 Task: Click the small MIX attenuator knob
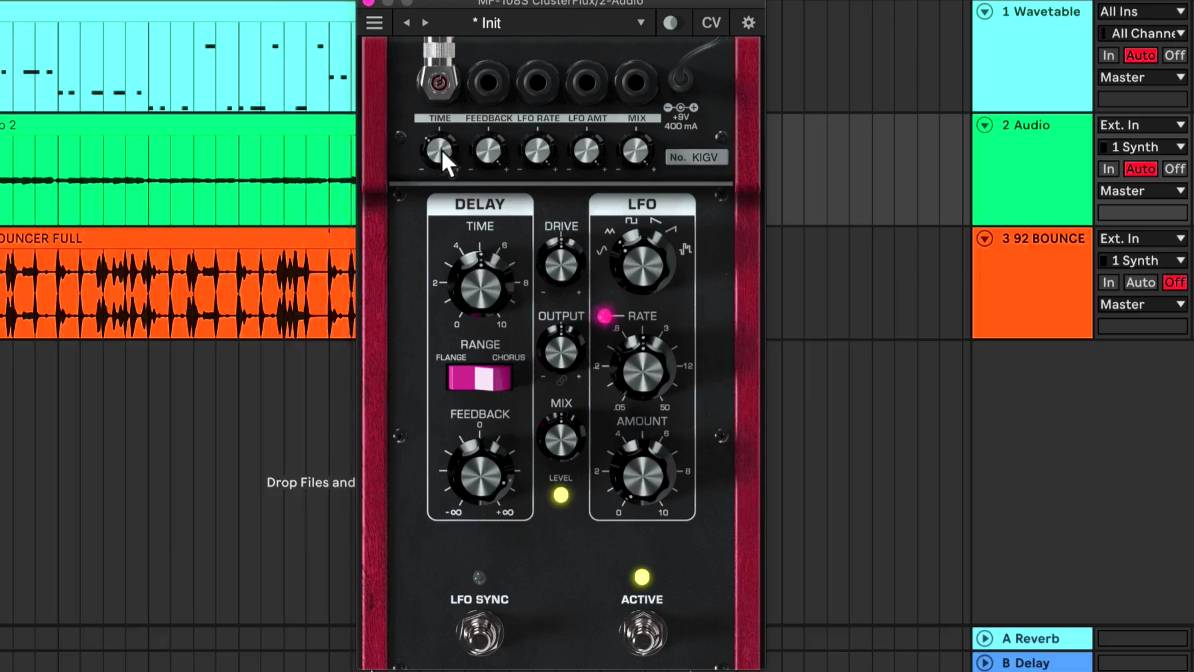(635, 150)
